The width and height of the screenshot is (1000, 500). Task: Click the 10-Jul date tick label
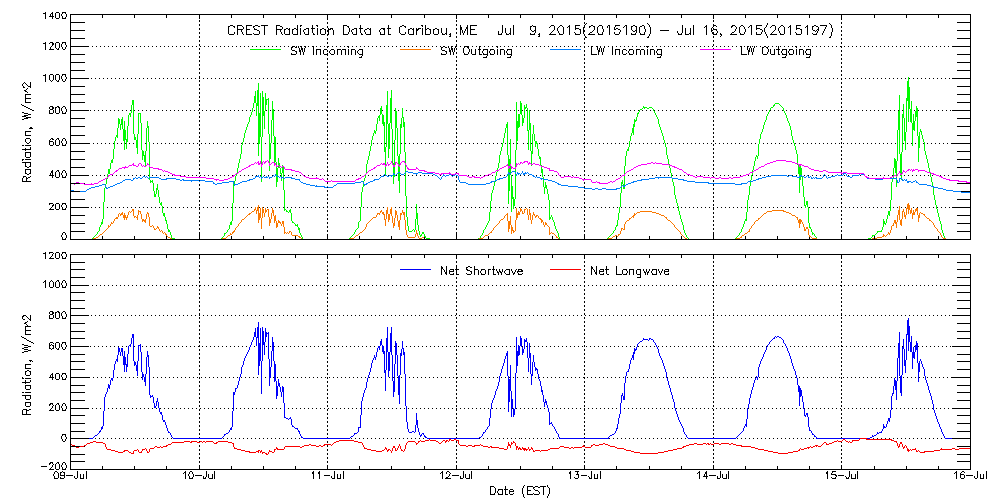(200, 476)
